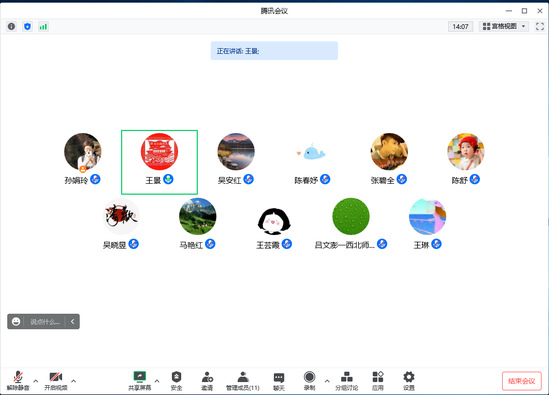The image size is (549, 395).
Task: Click the say something chat input
Action: pyautogui.click(x=45, y=321)
